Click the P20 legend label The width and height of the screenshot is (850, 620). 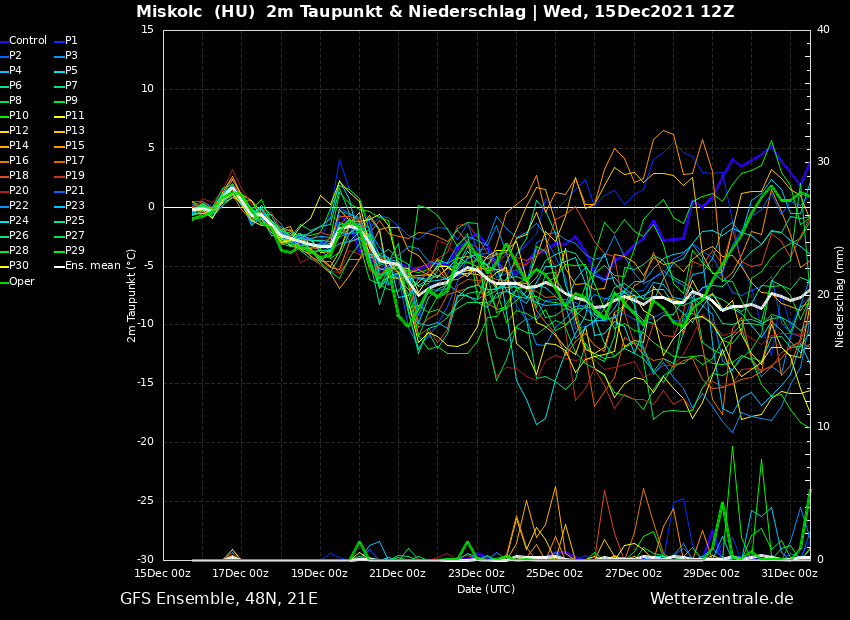point(19,191)
